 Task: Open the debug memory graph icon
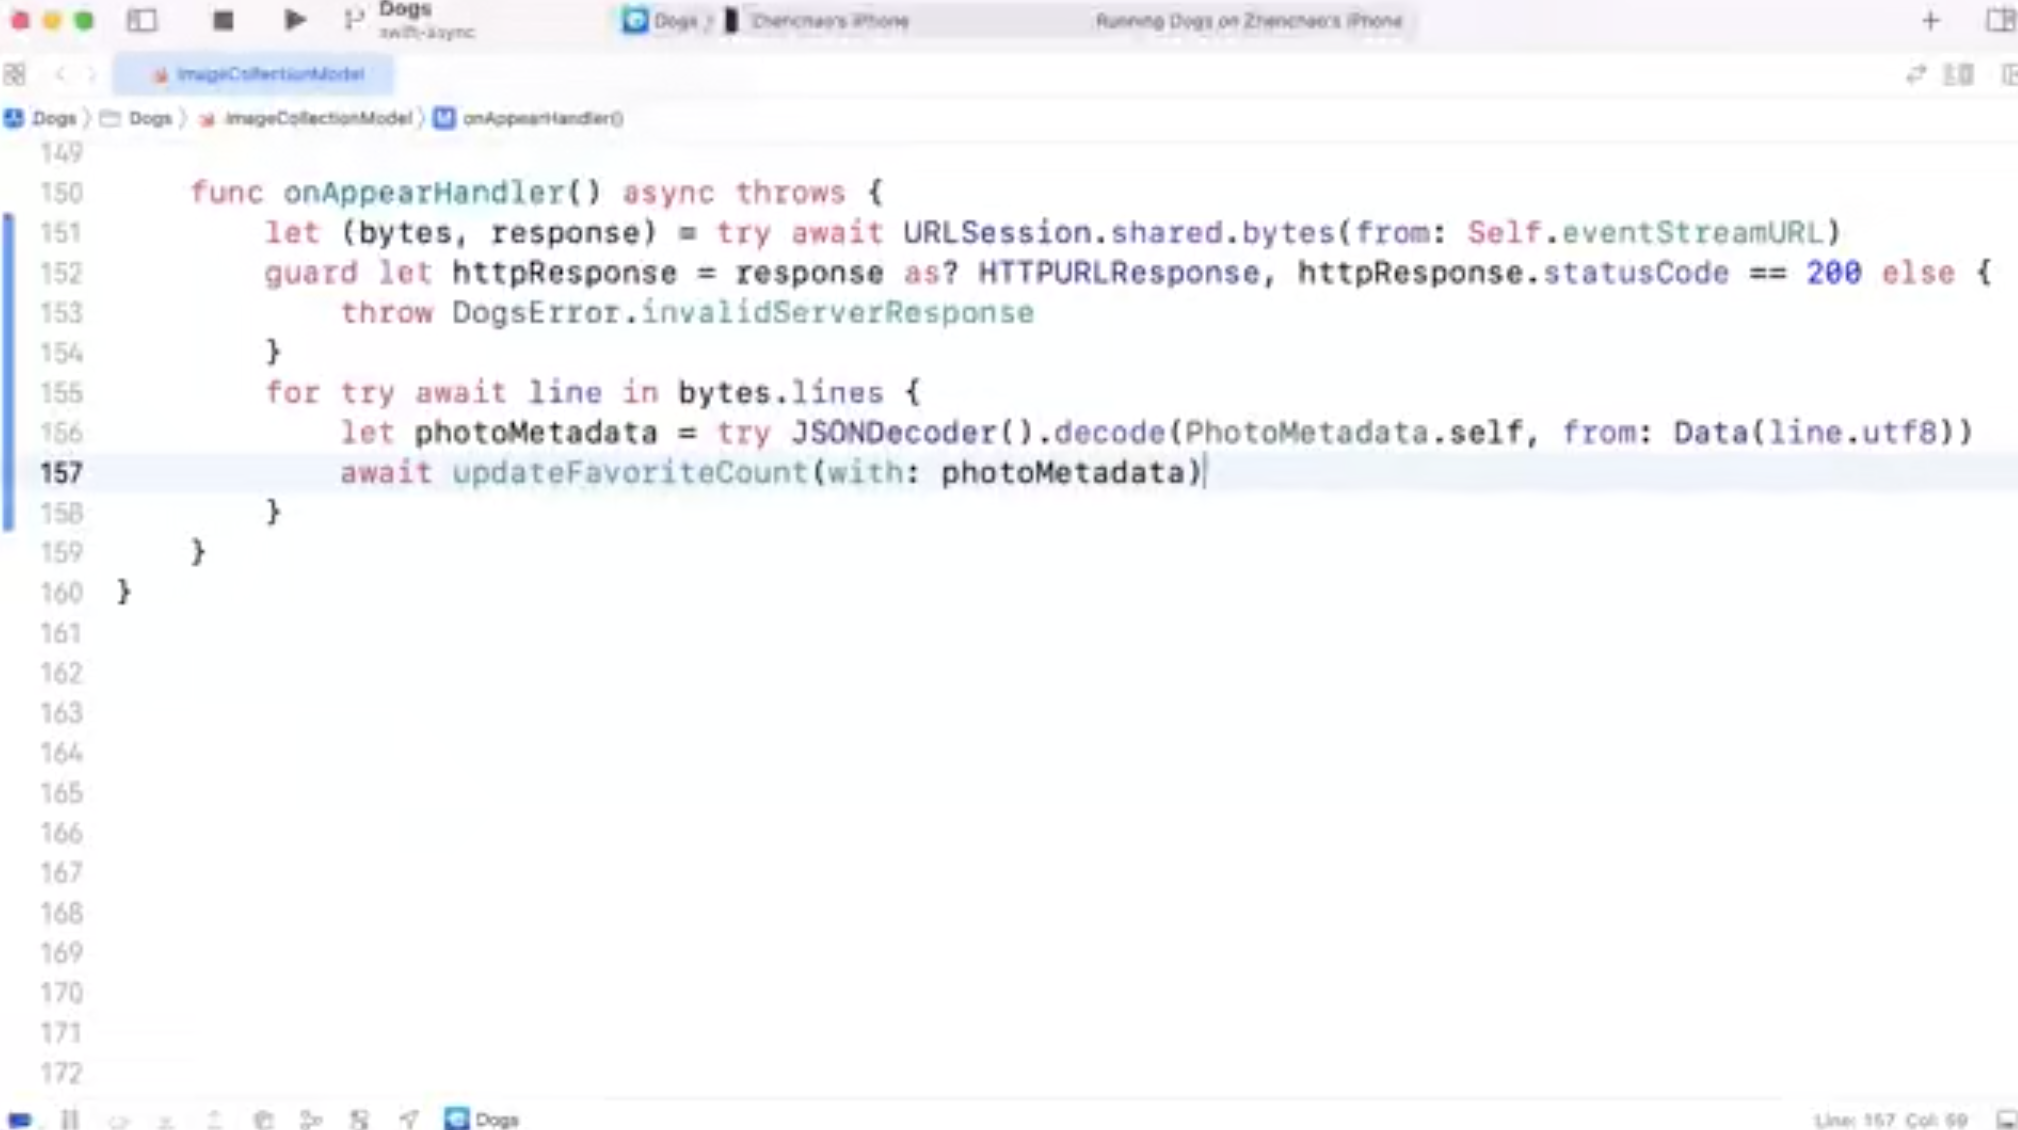(x=311, y=1119)
